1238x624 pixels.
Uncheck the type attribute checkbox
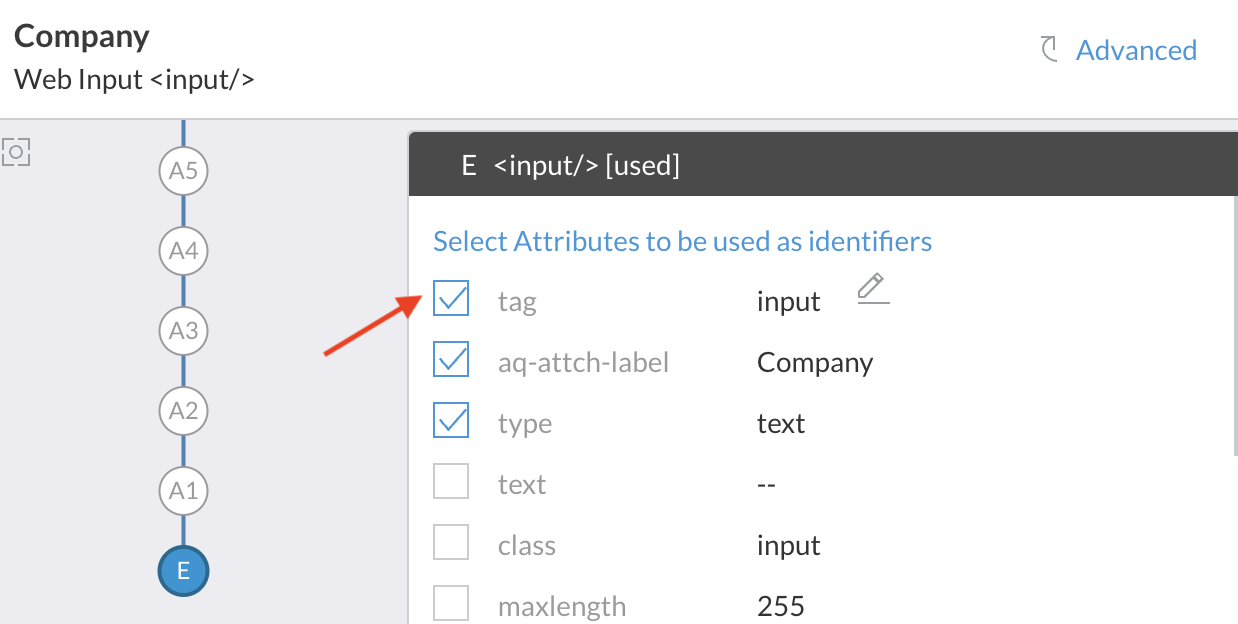[450, 421]
